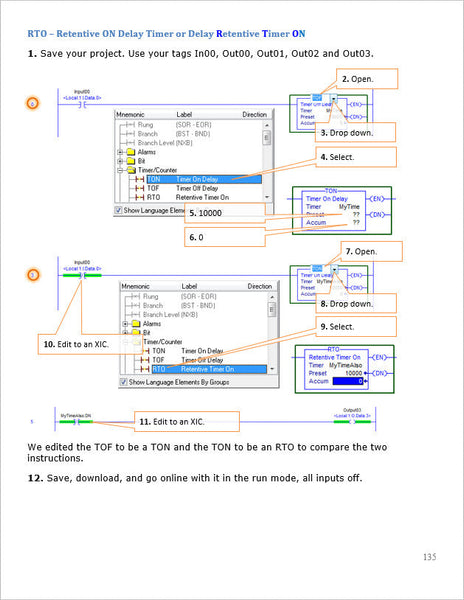464x600 pixels.
Task: Open the drop-down arrow on rung 3 timer box
Action: 334,270
